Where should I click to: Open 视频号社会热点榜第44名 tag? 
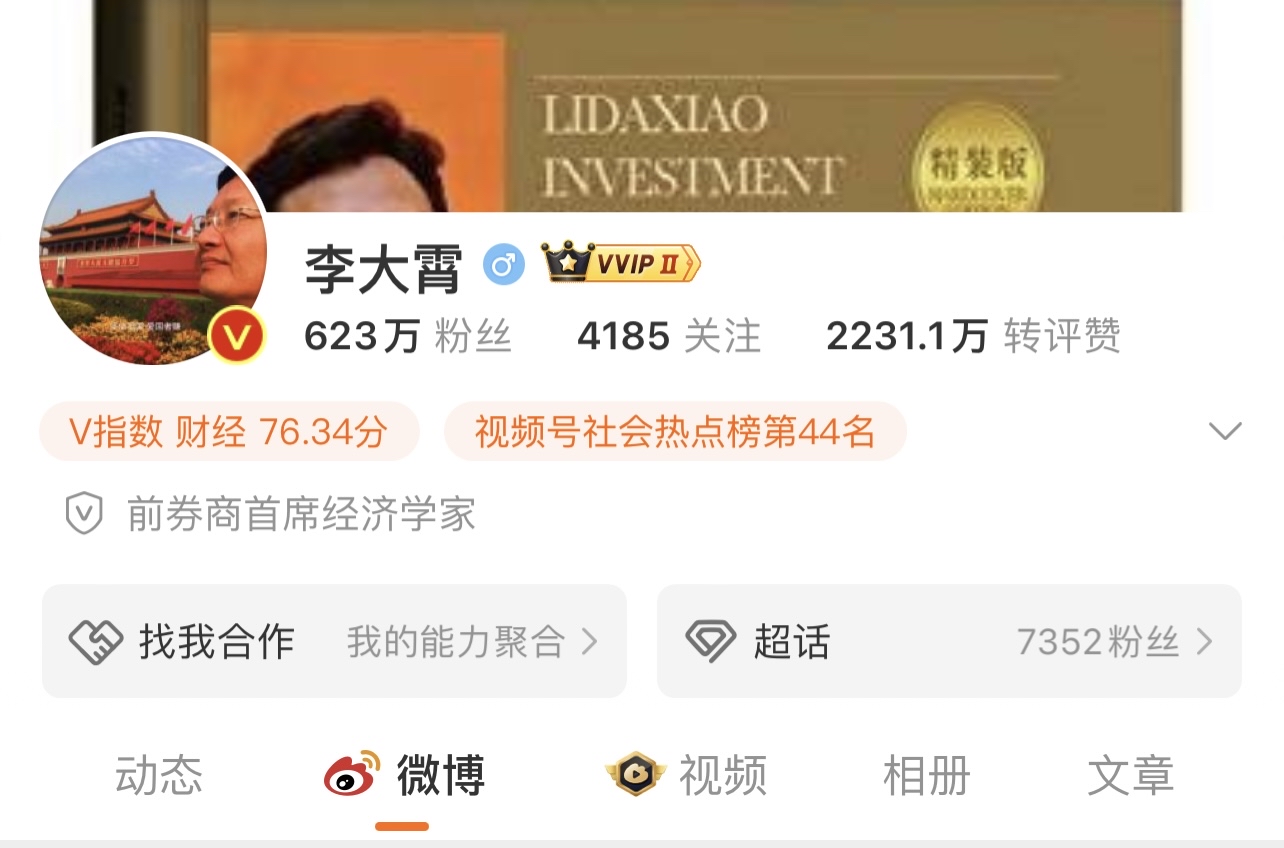675,432
